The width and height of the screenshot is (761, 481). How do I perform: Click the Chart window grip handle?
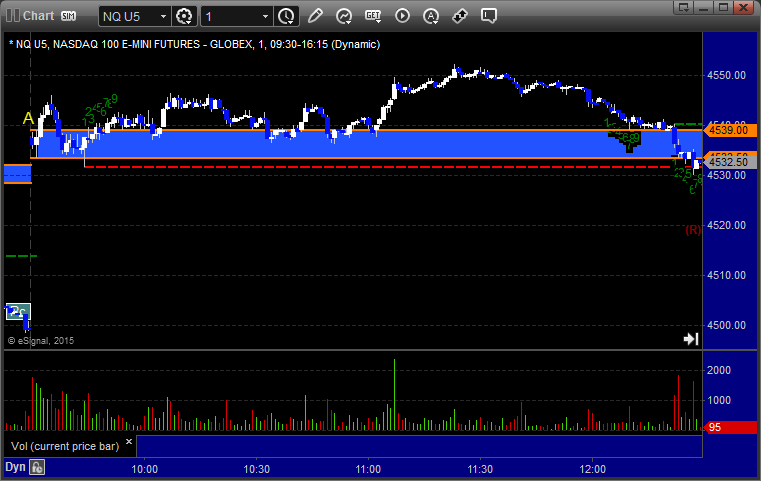(12, 16)
